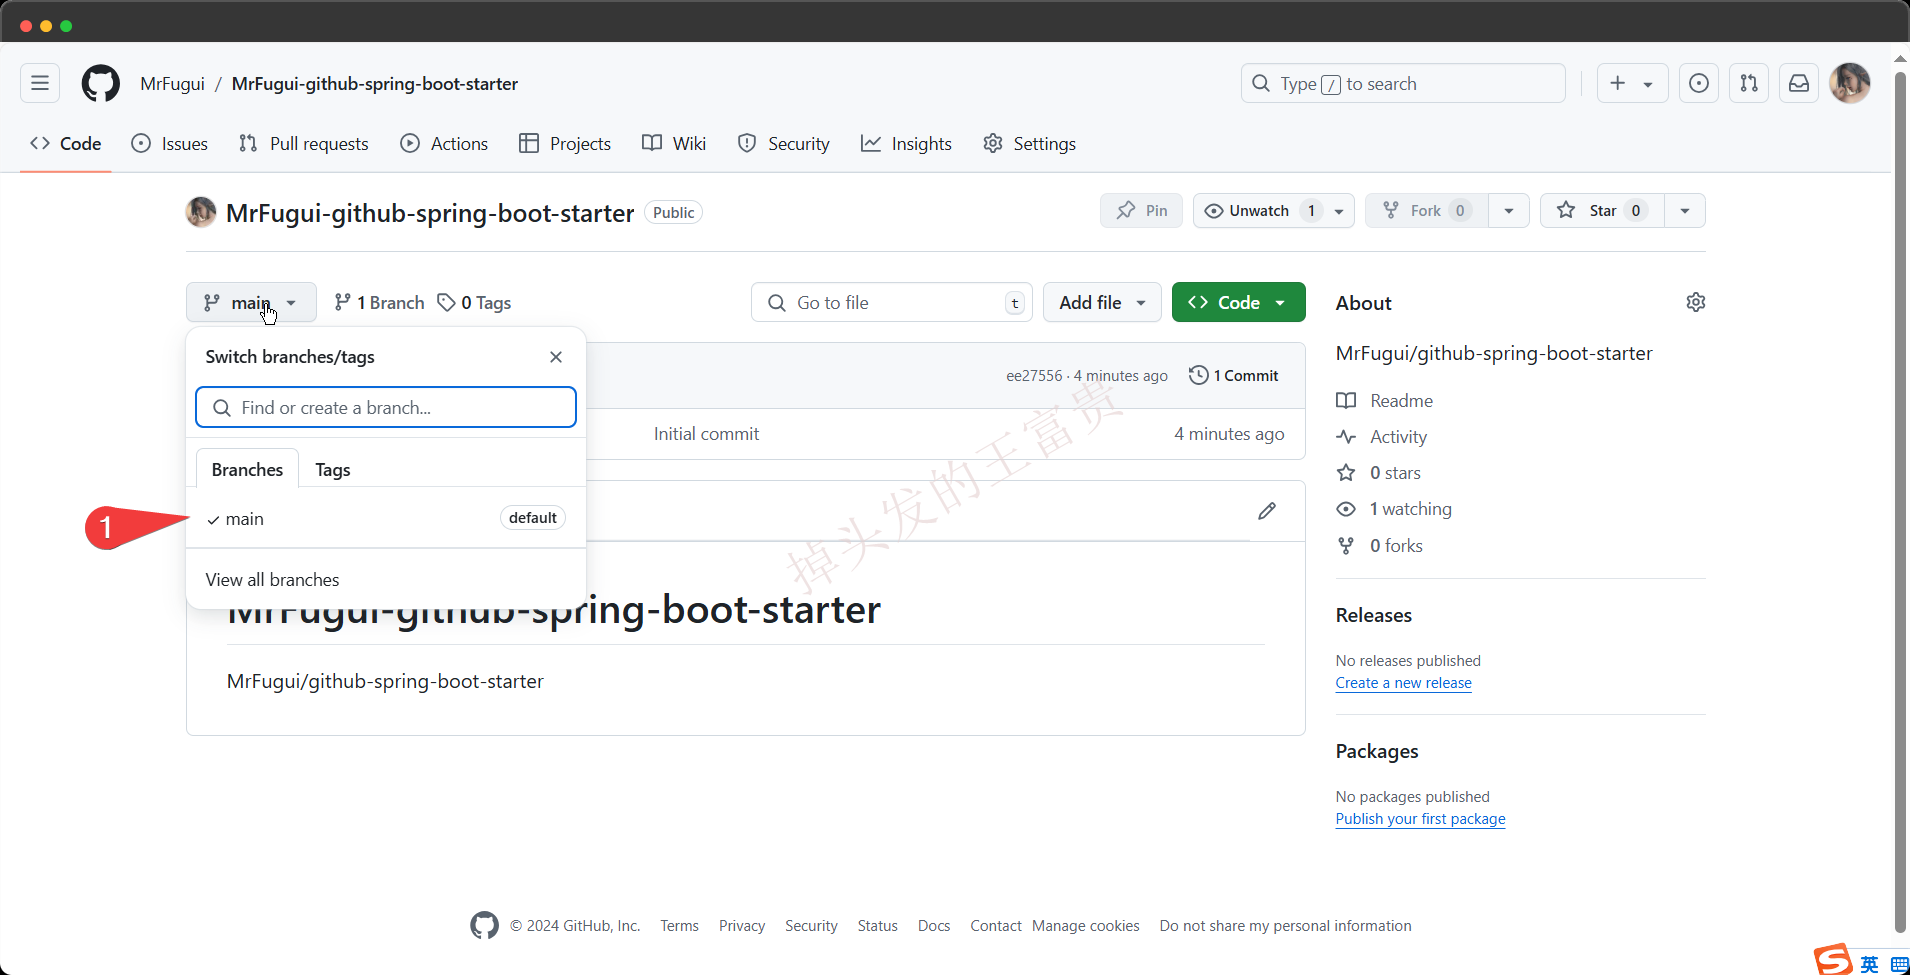Expand the Fork options dropdown arrow

[x=1509, y=211]
